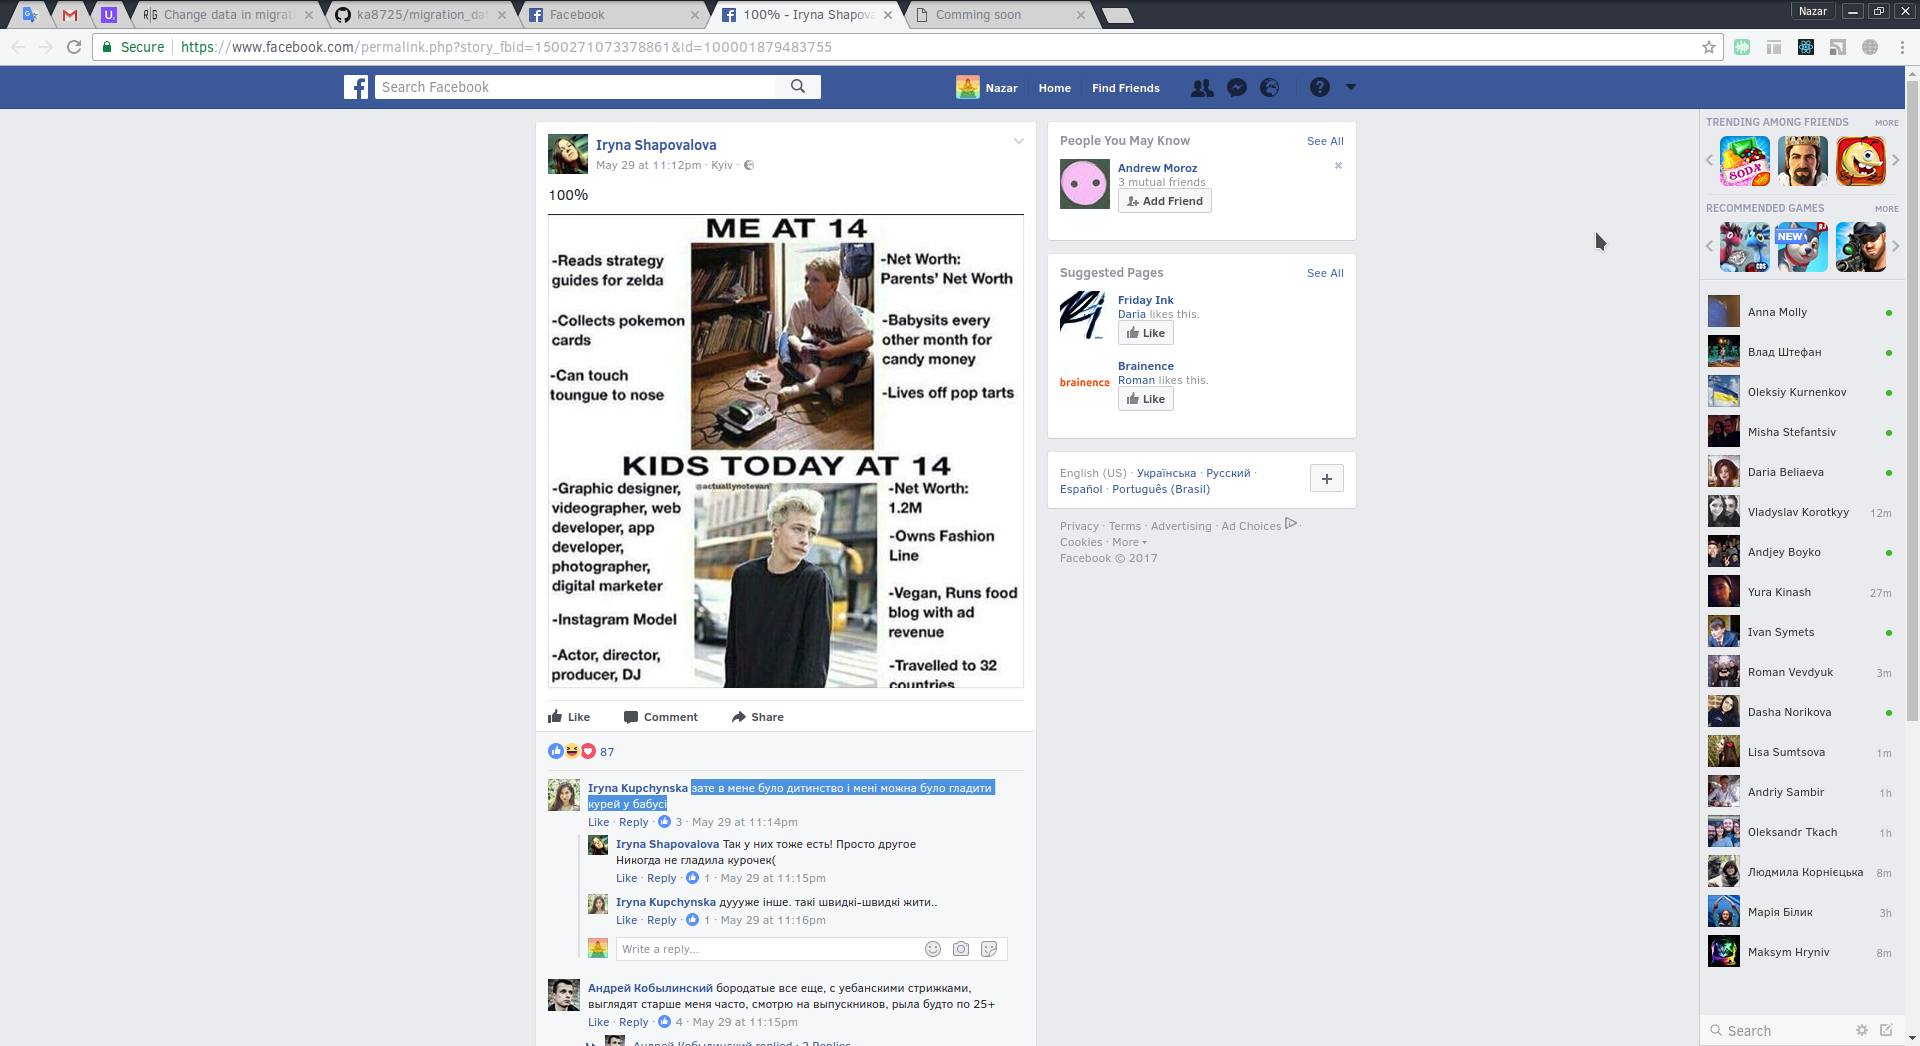Viewport: 1920px width, 1046px height.
Task: Click the emoji icon in reply box
Action: [x=933, y=949]
